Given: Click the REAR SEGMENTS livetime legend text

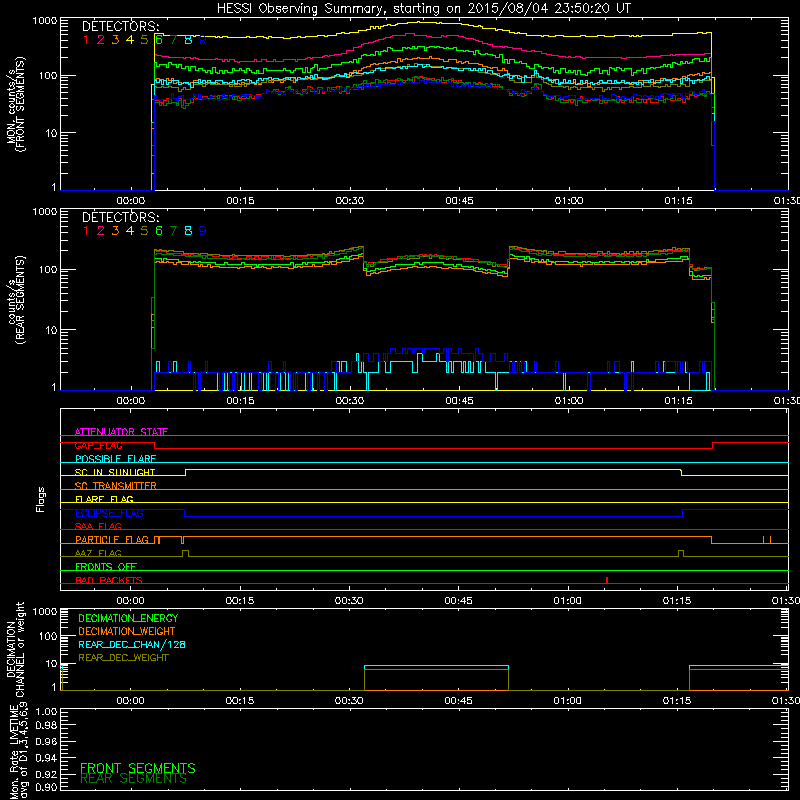Looking at the screenshot, I should [x=134, y=779].
